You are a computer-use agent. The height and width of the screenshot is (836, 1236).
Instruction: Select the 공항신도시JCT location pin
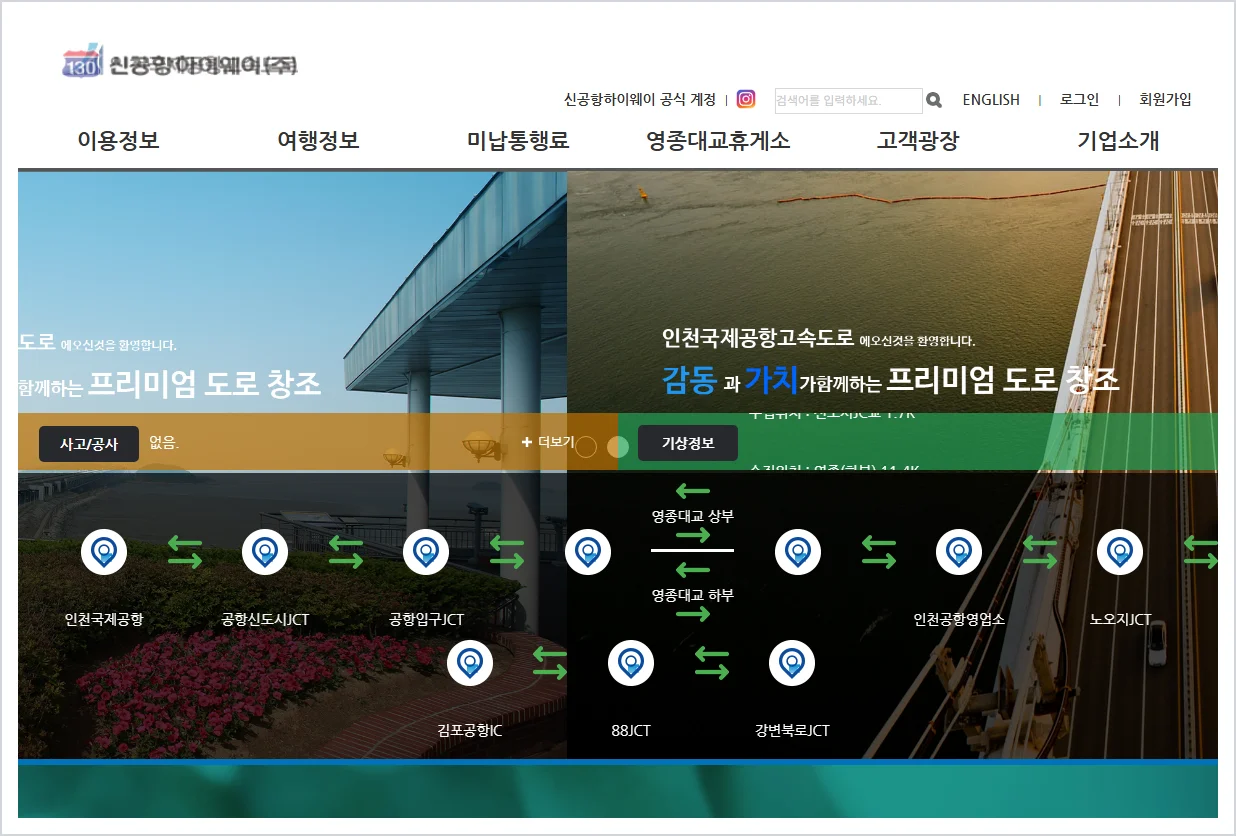point(265,552)
